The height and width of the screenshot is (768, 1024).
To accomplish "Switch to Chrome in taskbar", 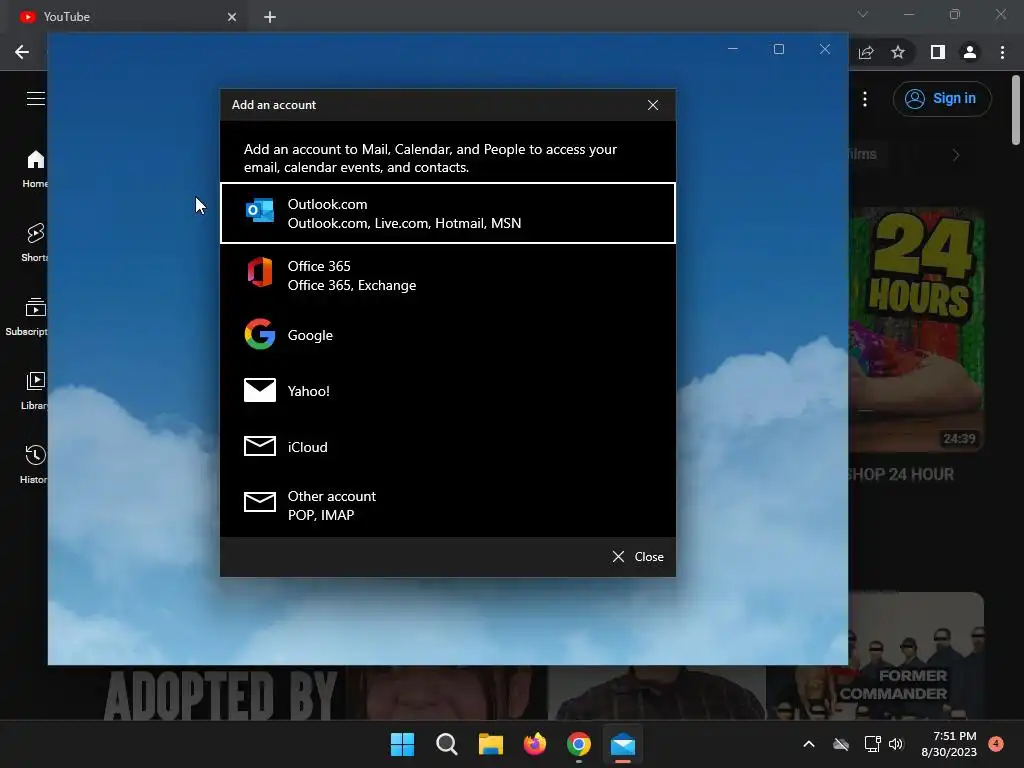I will tap(579, 744).
